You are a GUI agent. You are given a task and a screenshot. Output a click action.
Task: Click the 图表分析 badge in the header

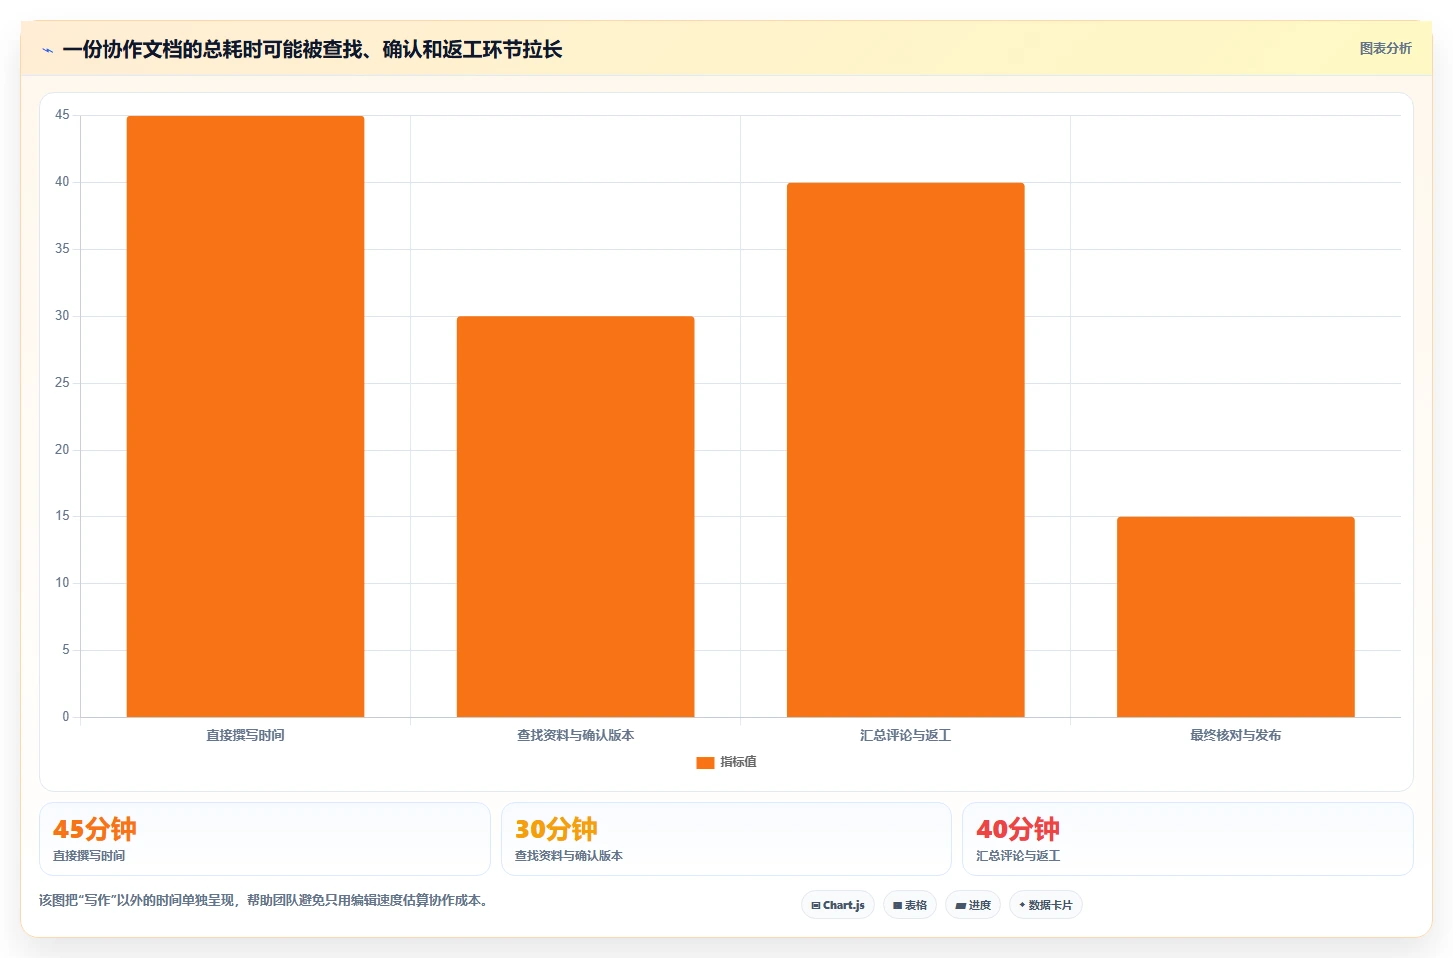pyautogui.click(x=1385, y=48)
